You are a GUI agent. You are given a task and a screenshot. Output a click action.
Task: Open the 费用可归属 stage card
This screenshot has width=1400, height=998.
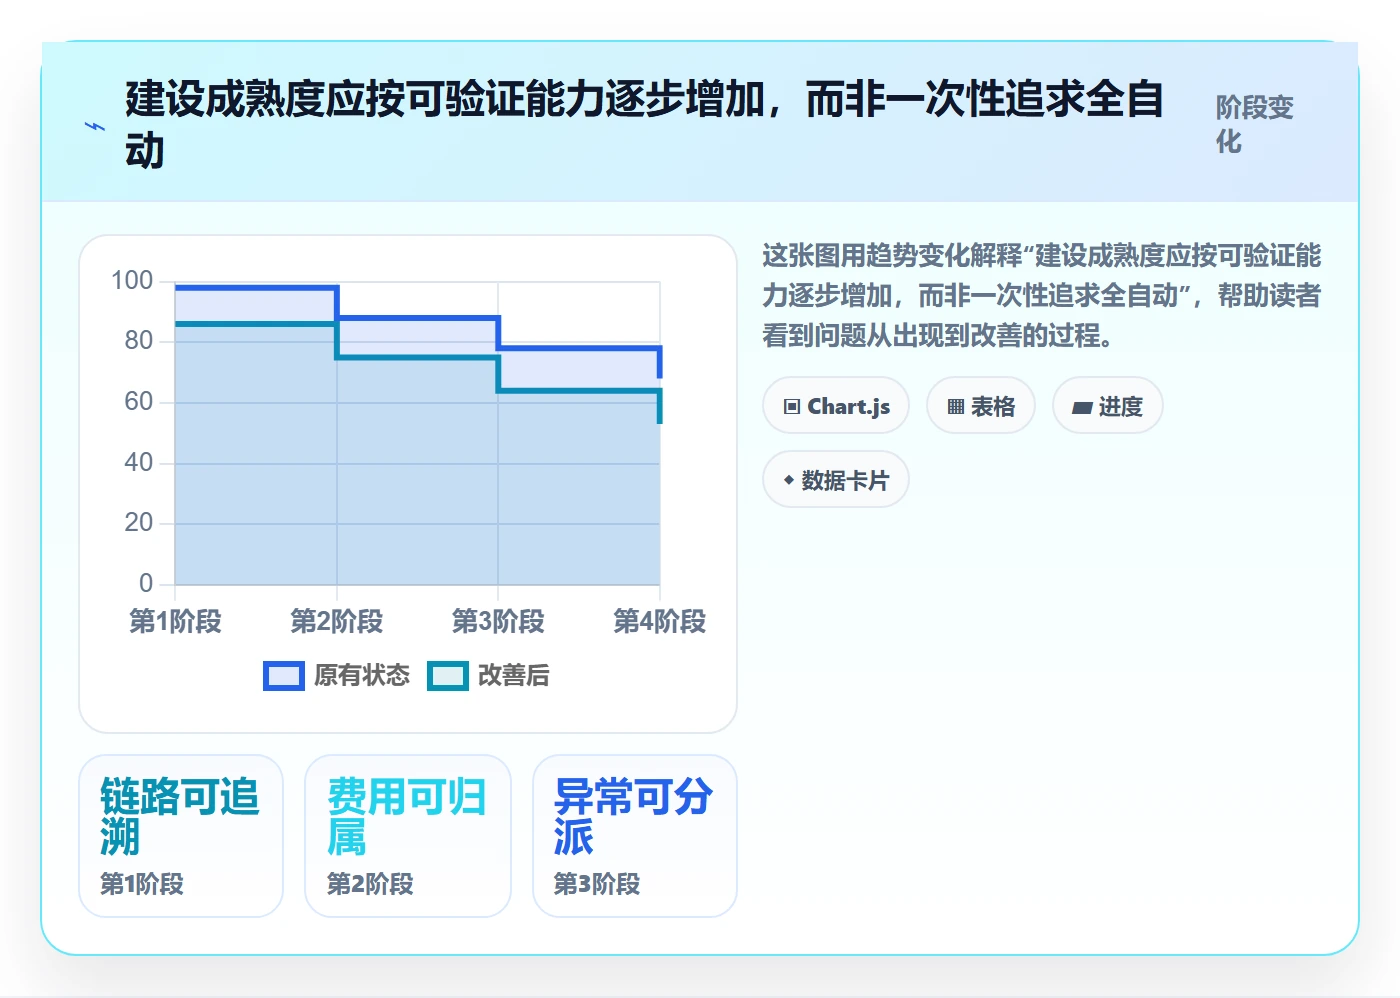pyautogui.click(x=408, y=836)
